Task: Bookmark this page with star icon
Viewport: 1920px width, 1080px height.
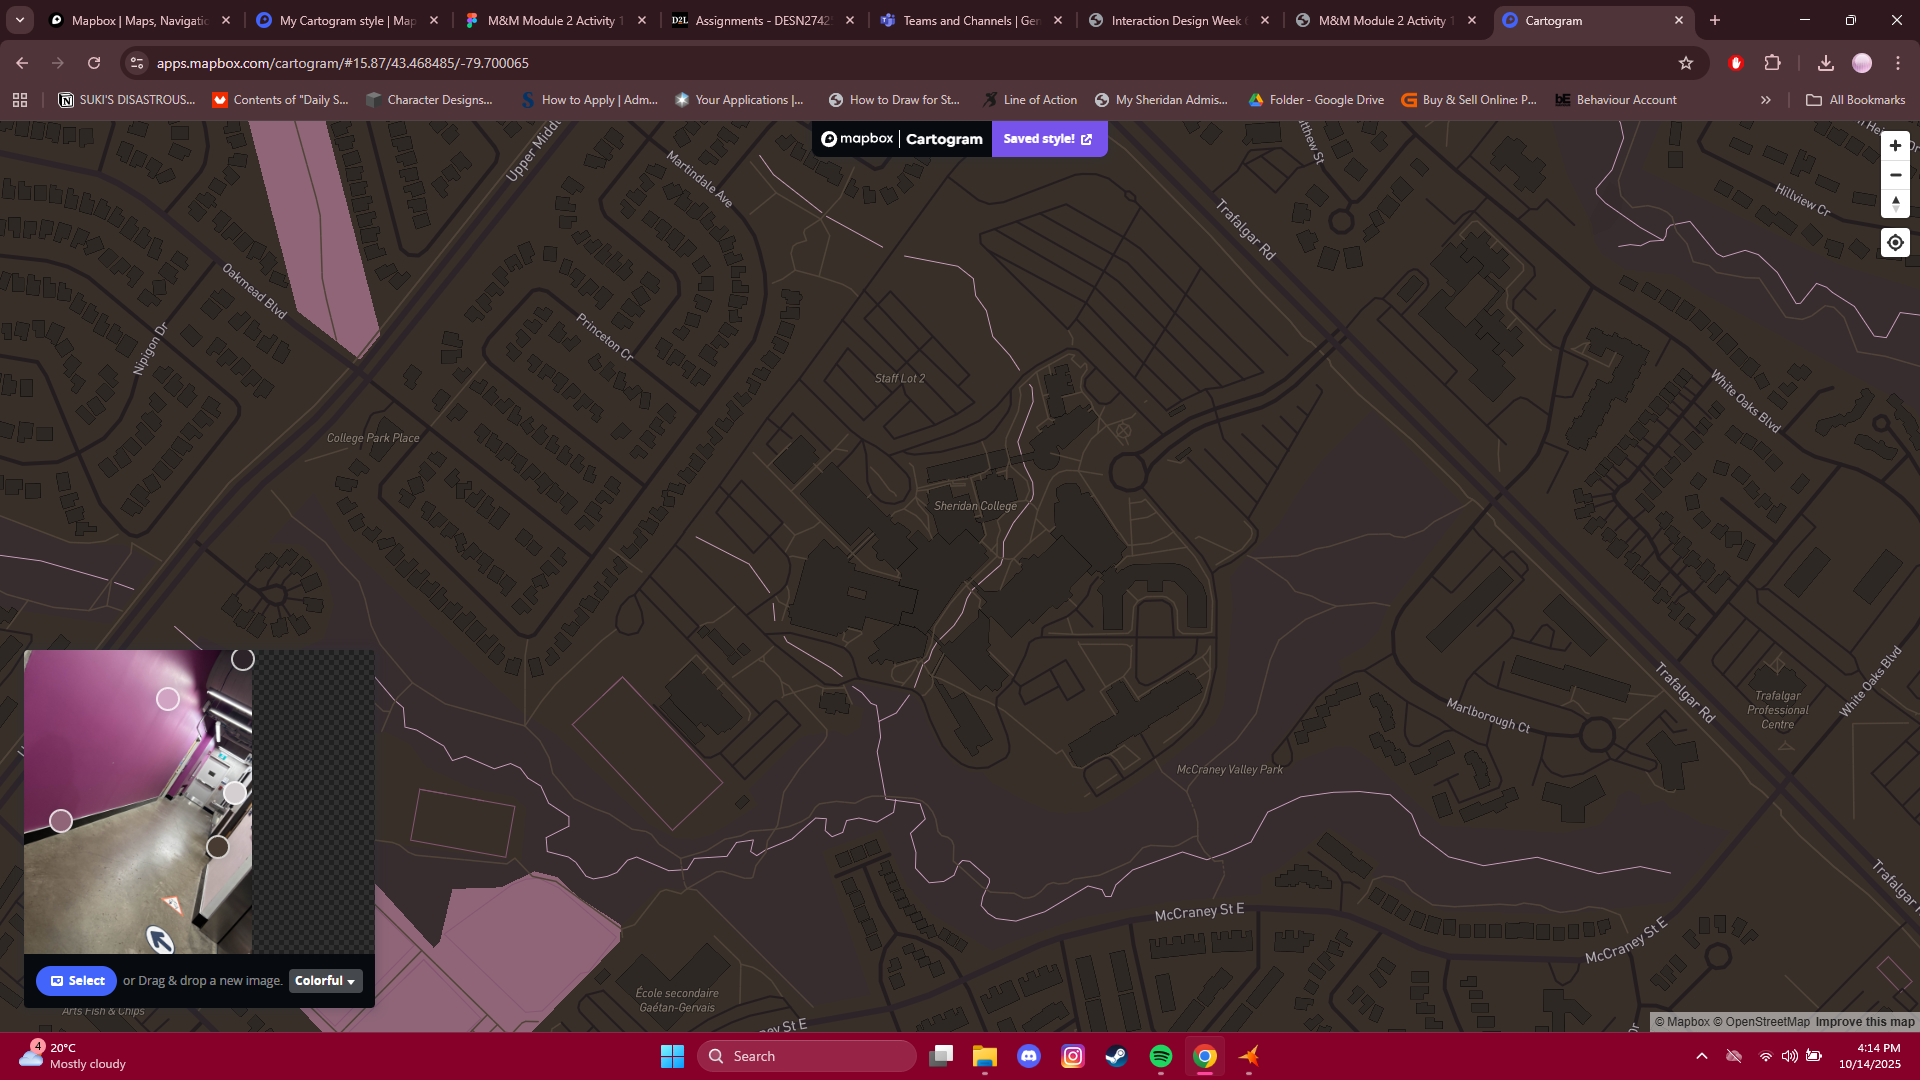Action: tap(1686, 63)
